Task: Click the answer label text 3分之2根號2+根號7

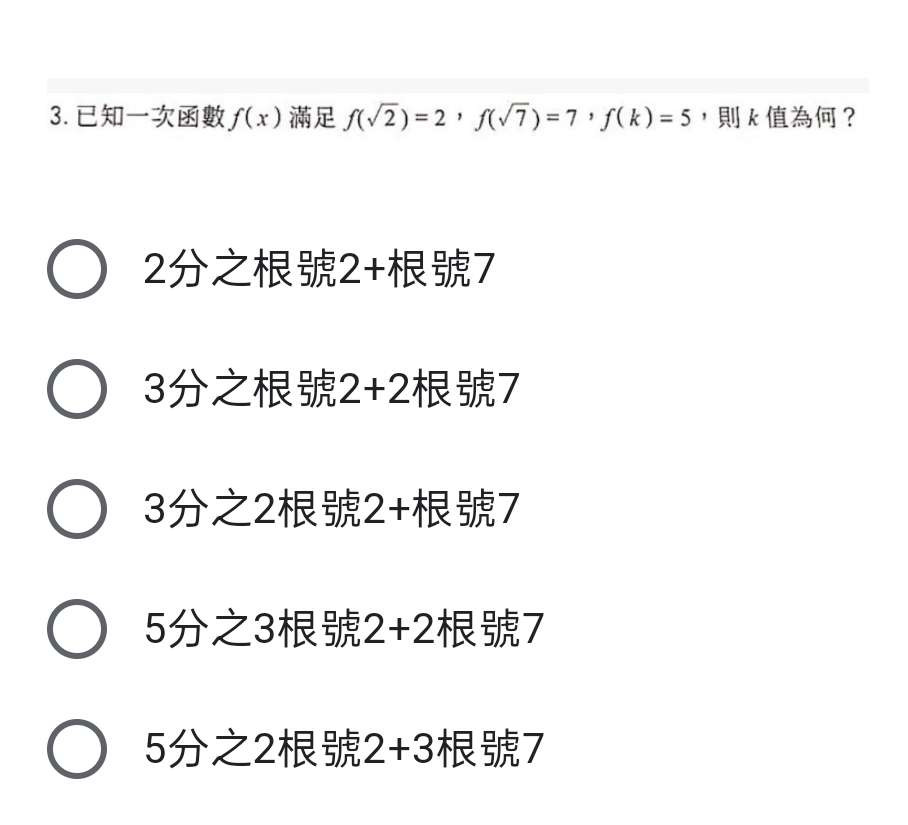Action: point(331,508)
